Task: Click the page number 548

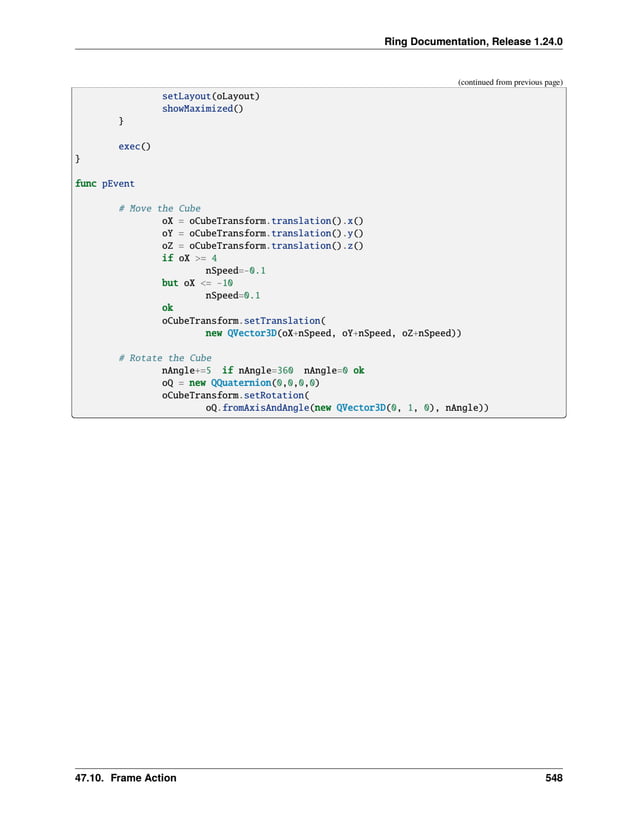Action: pos(554,778)
